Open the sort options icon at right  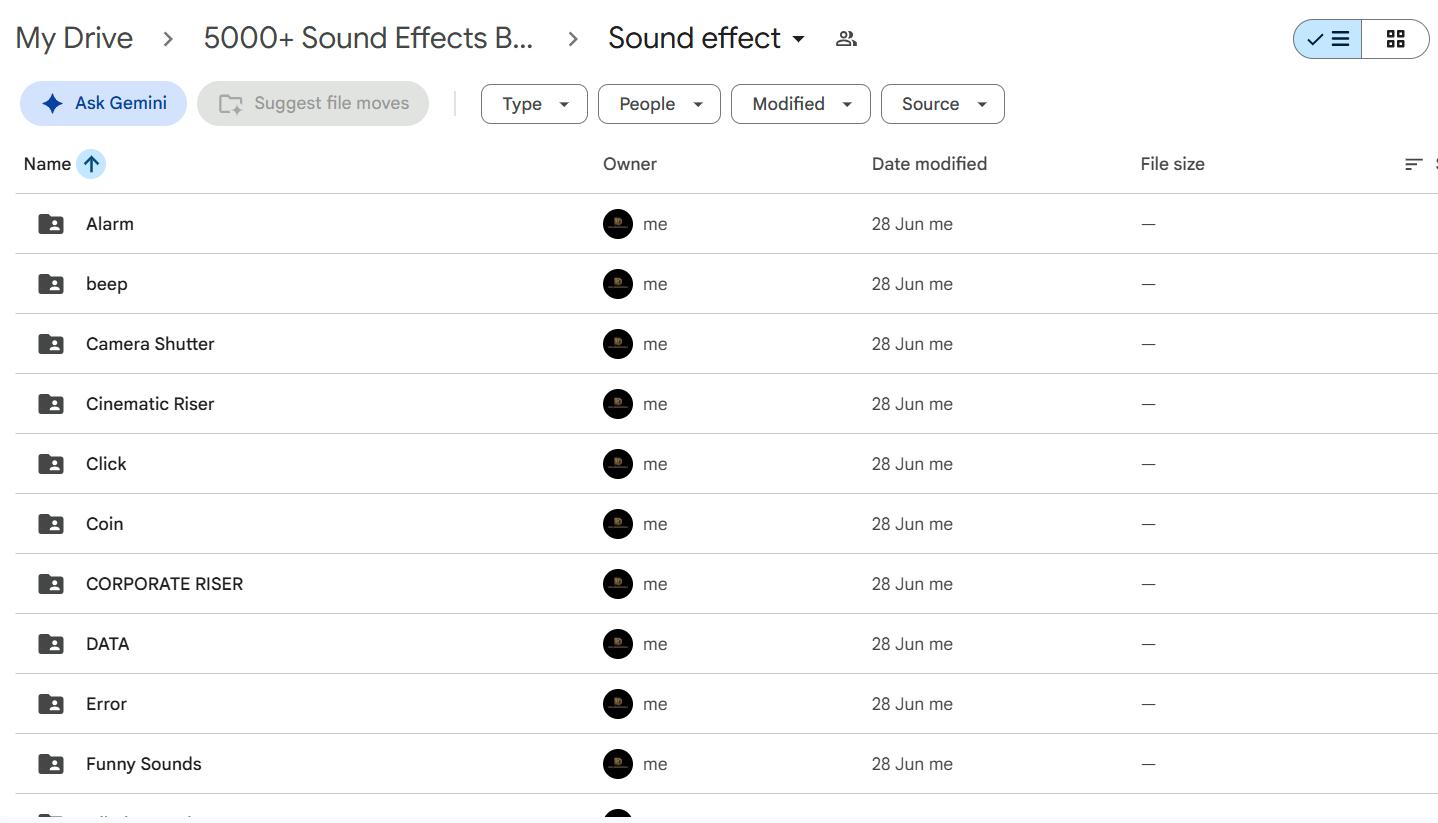[x=1413, y=164]
